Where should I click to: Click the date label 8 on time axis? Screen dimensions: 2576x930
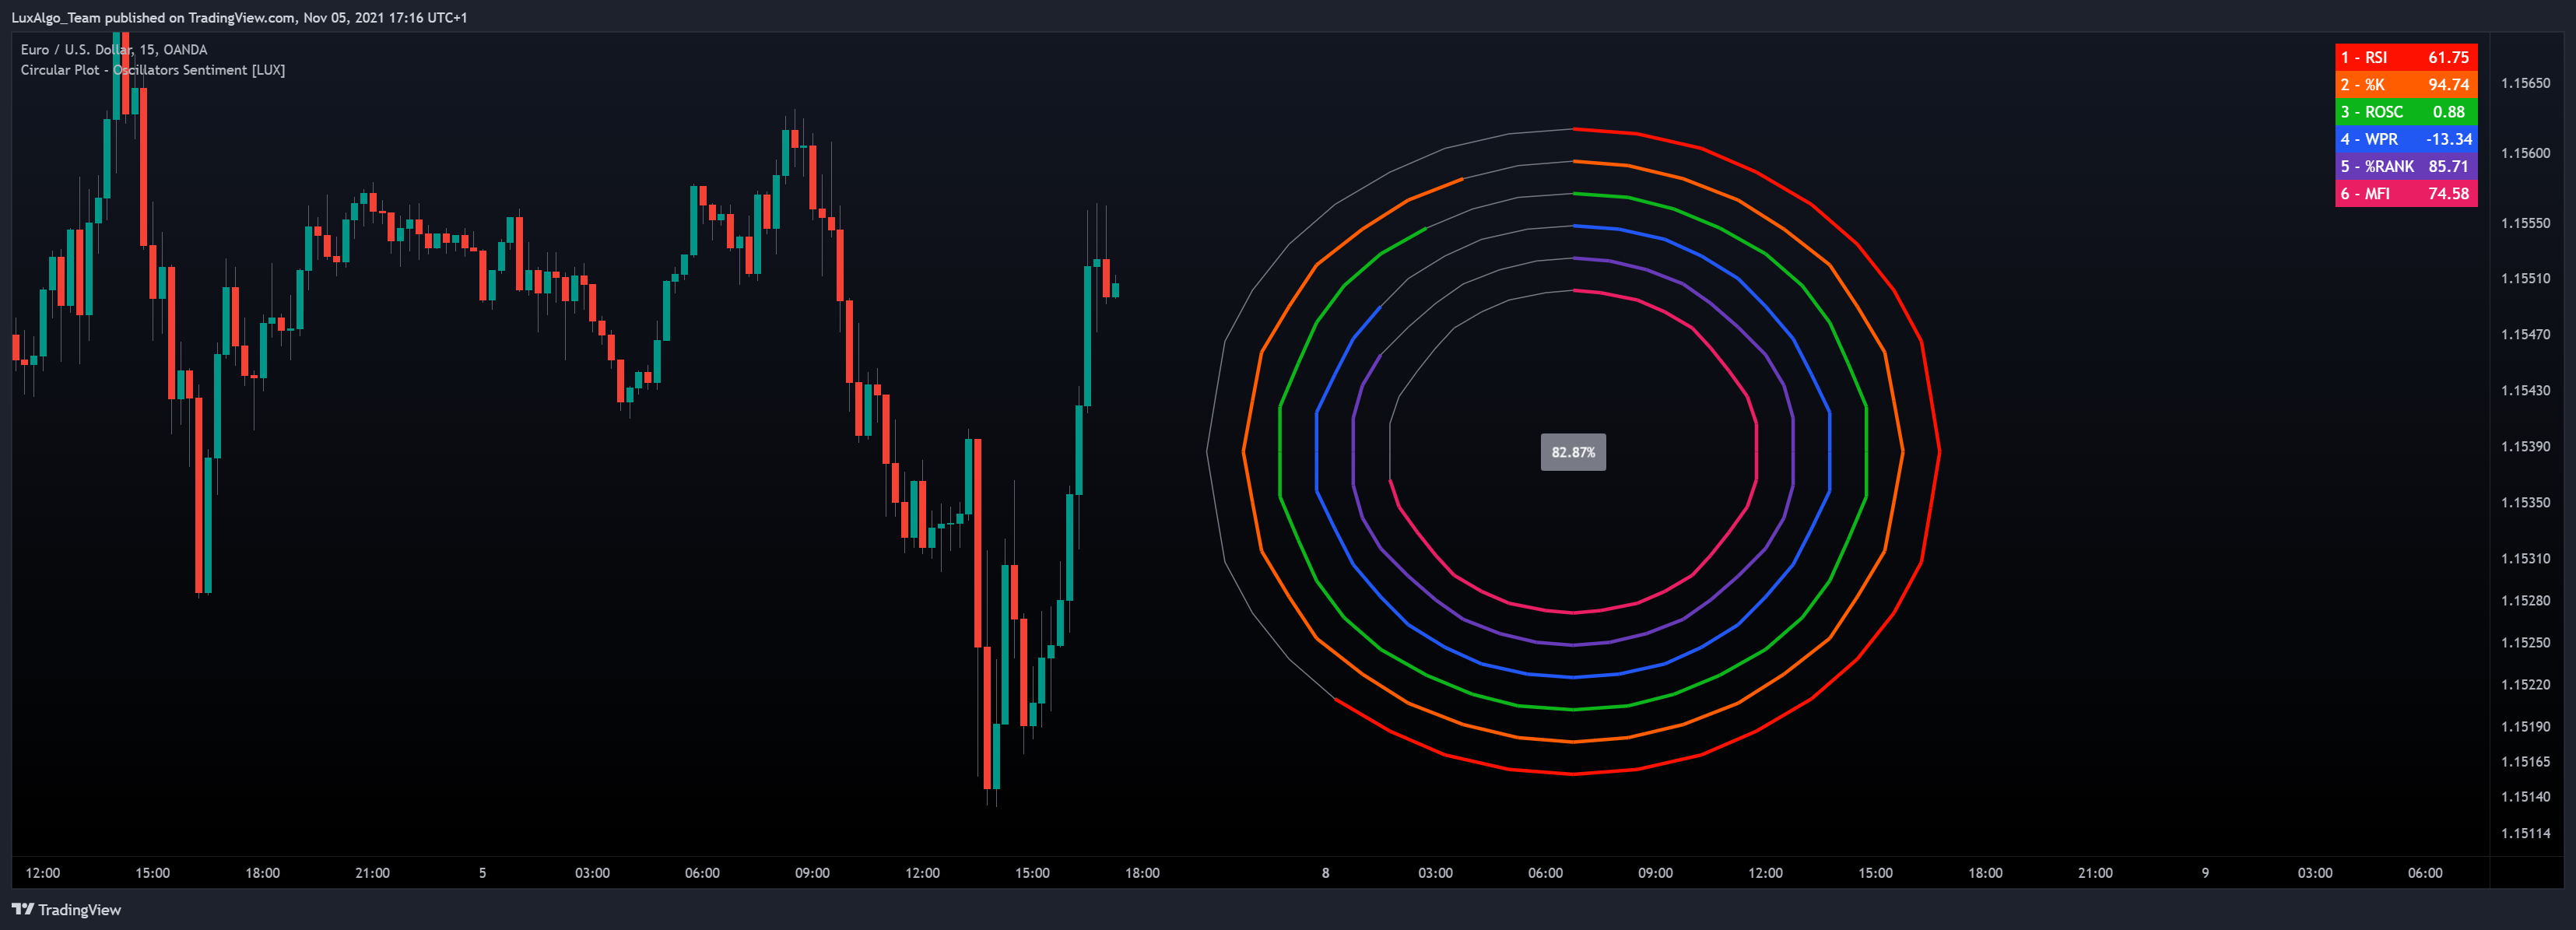pos(1325,872)
